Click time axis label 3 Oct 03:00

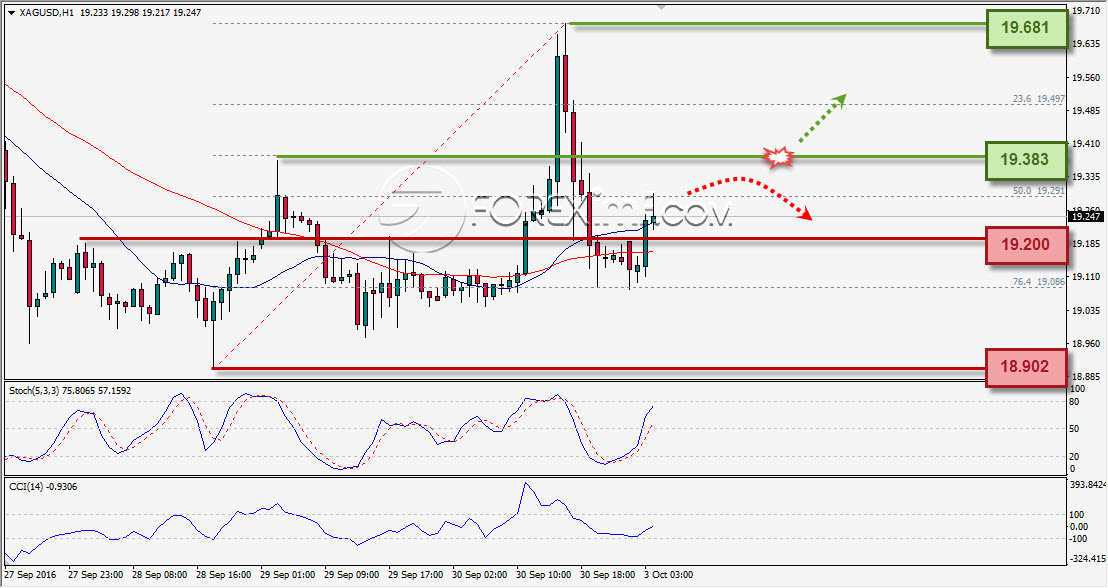[x=668, y=575]
